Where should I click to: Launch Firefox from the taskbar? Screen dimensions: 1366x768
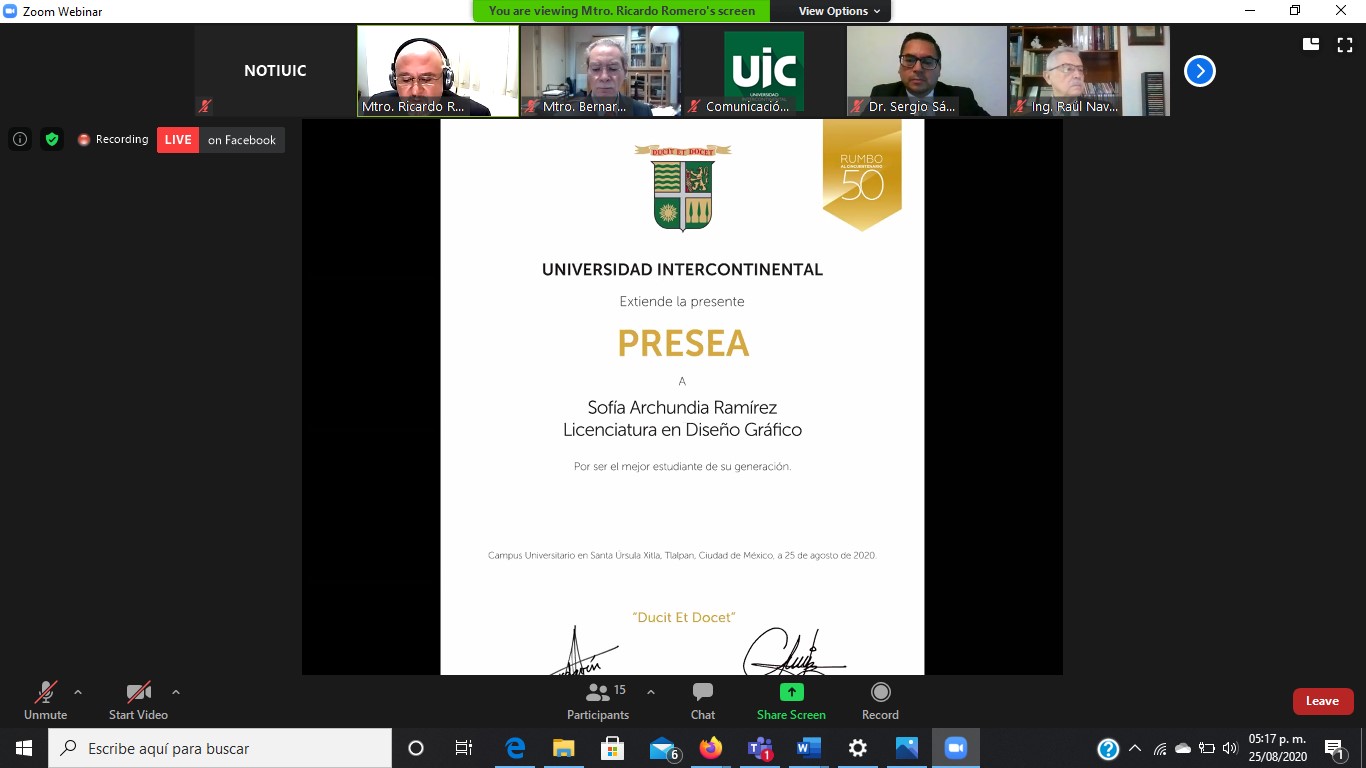tap(711, 748)
